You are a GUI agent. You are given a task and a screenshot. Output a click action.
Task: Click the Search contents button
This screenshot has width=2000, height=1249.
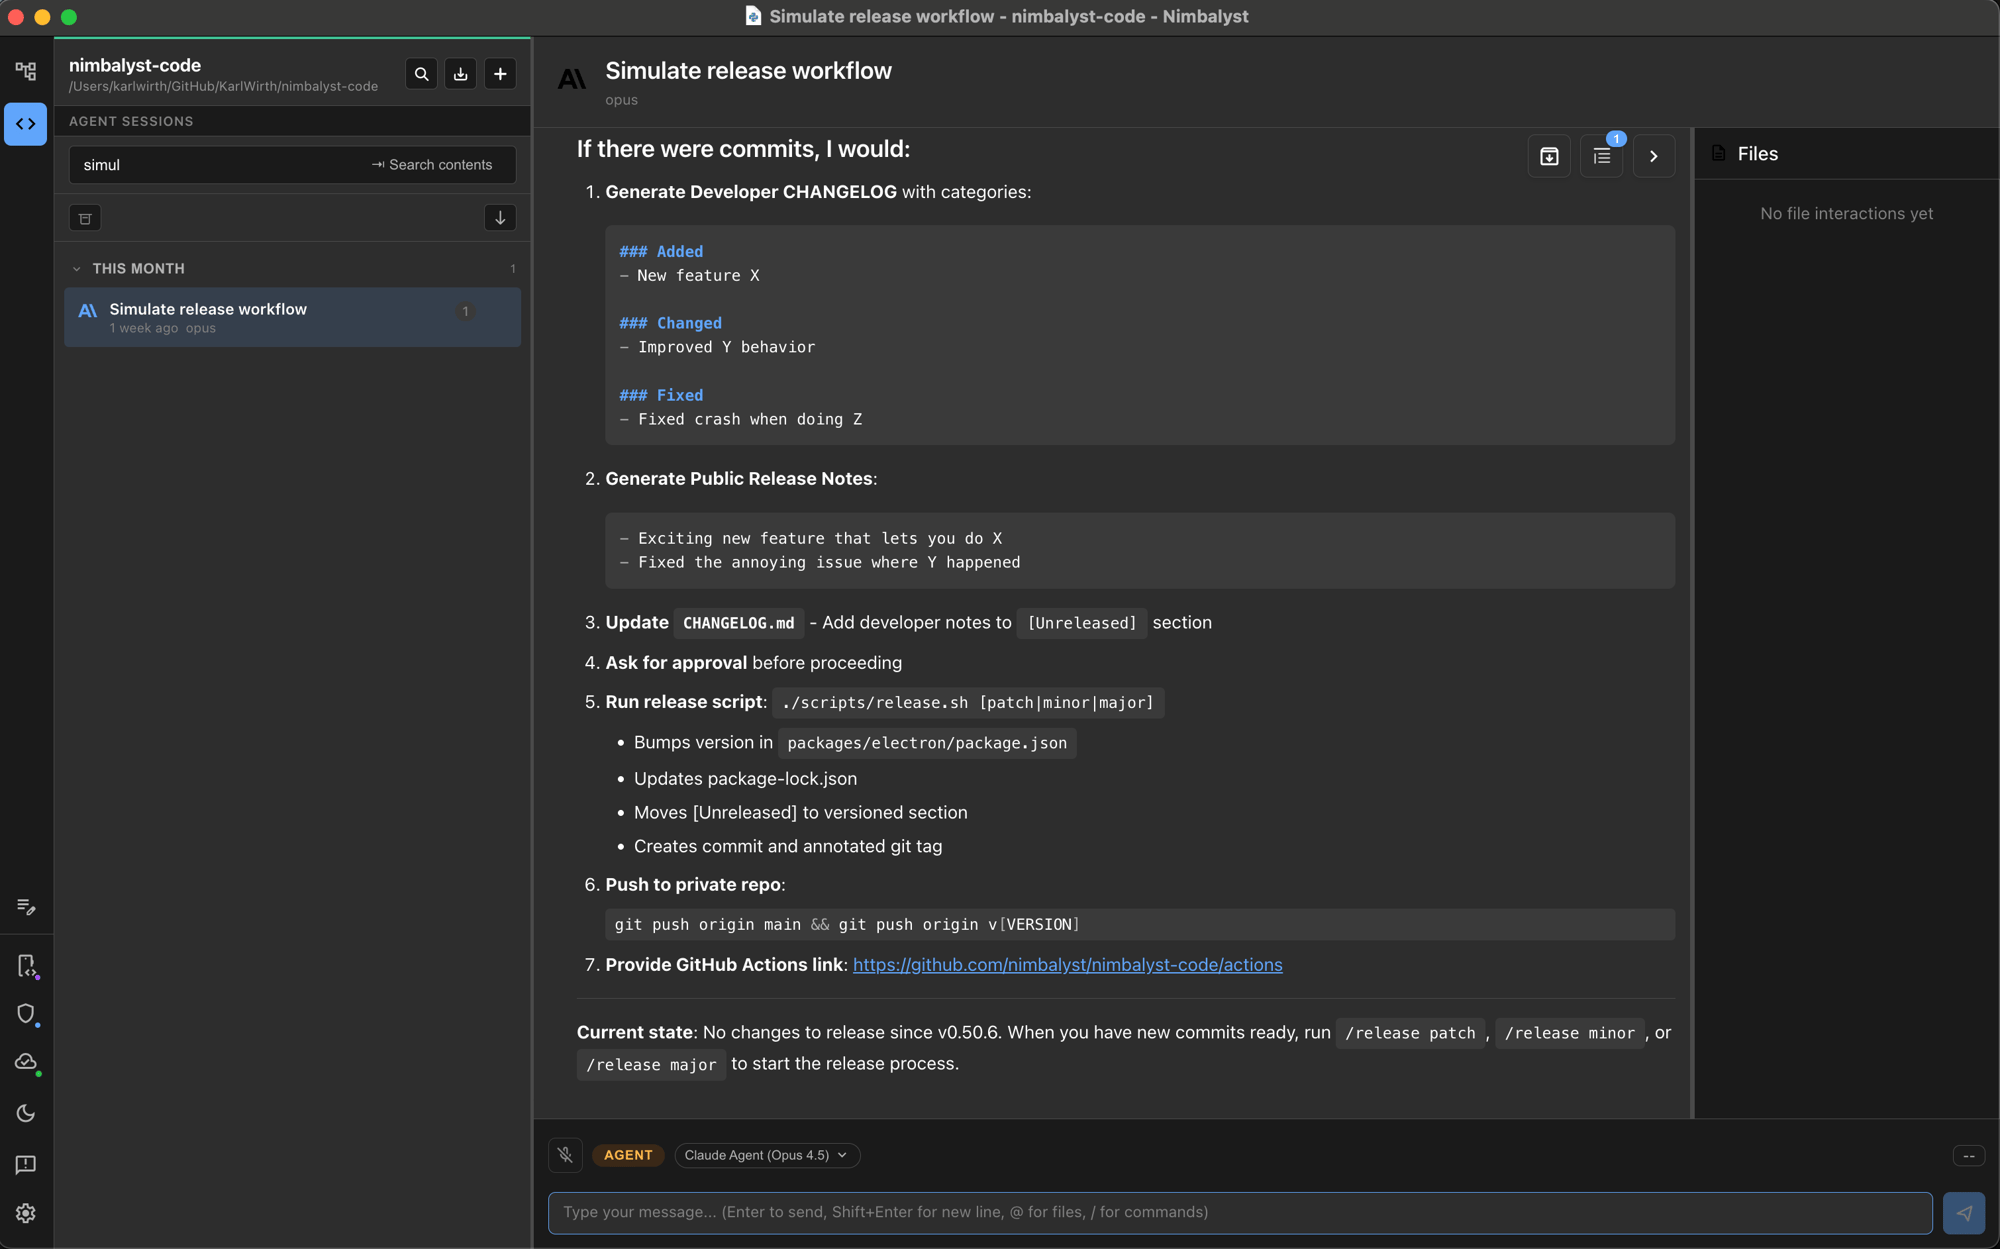click(432, 165)
